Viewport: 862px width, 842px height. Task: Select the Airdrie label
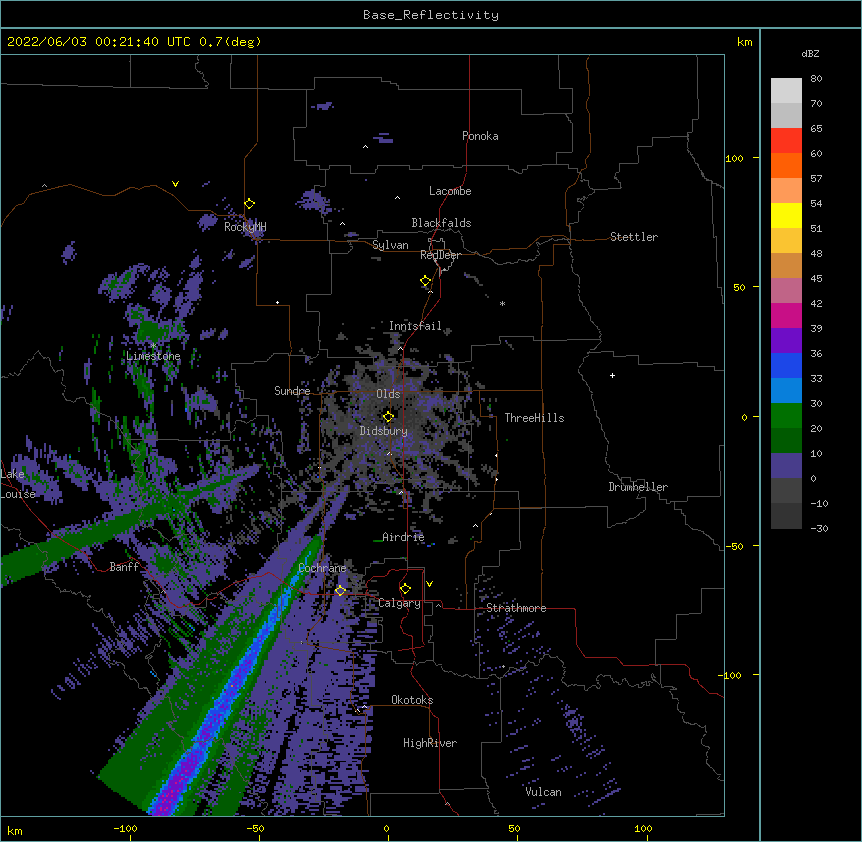pos(404,537)
